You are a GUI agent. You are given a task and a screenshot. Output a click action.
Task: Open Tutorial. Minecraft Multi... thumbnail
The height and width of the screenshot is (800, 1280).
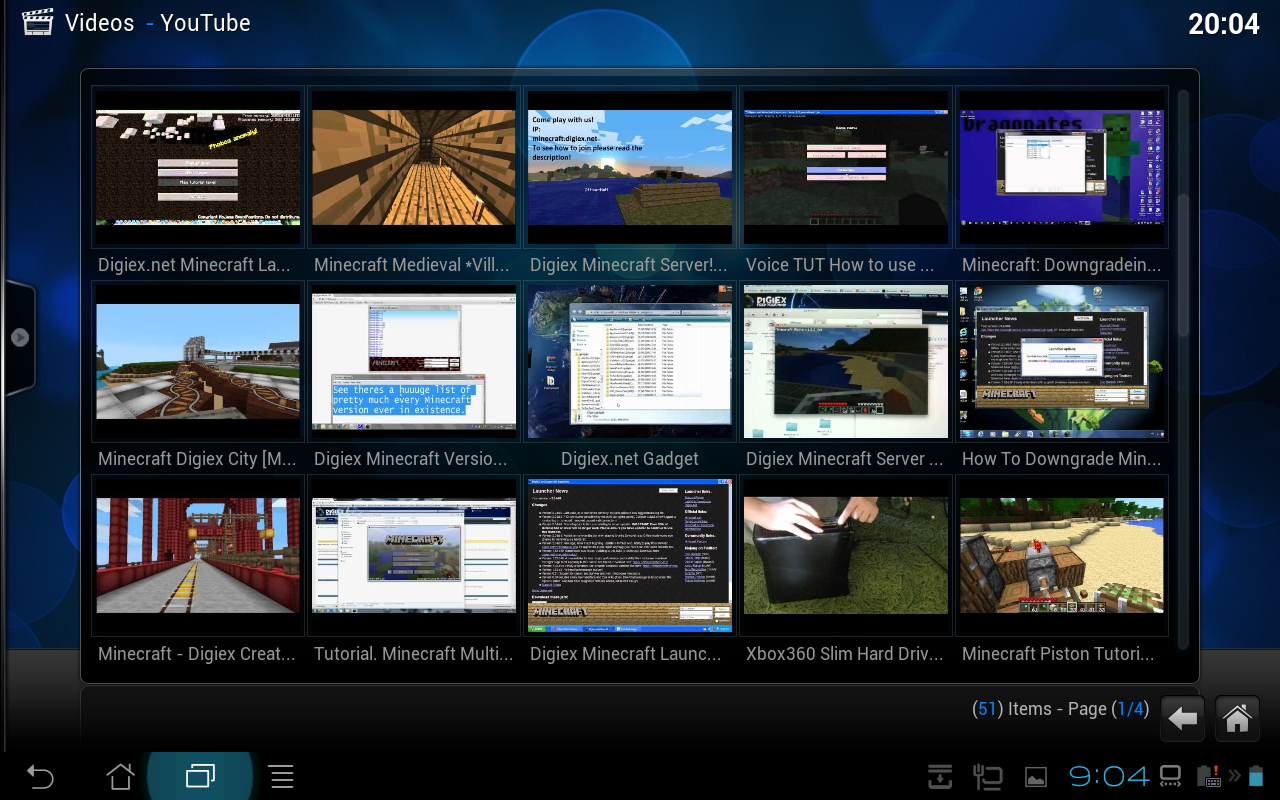pos(414,555)
